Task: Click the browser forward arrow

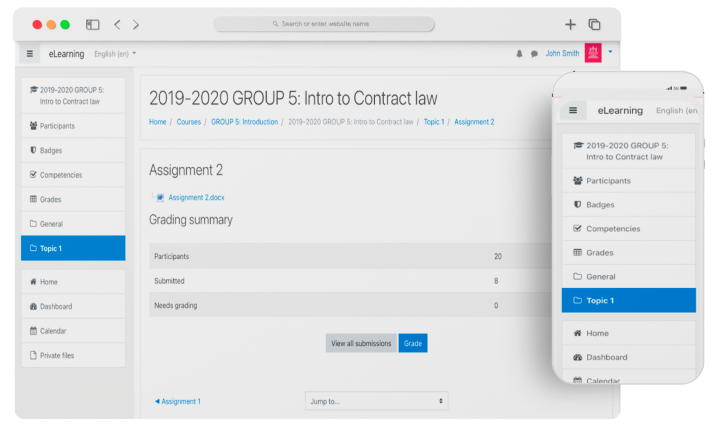Action: (x=136, y=24)
